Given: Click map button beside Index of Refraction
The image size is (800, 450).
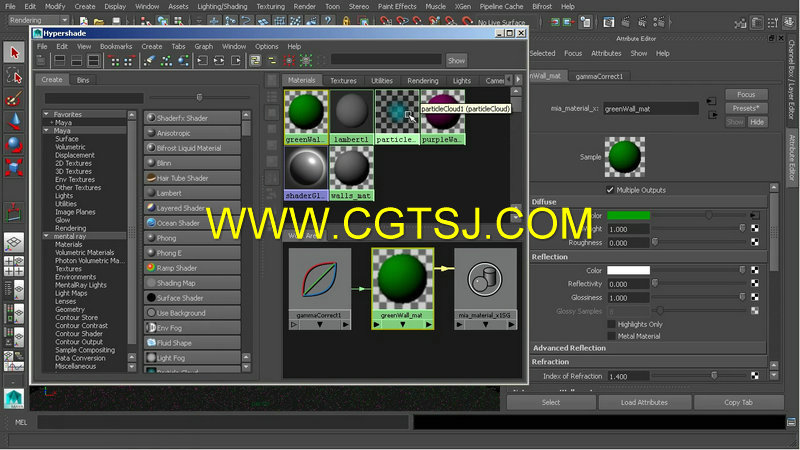Looking at the screenshot, I should pos(755,376).
